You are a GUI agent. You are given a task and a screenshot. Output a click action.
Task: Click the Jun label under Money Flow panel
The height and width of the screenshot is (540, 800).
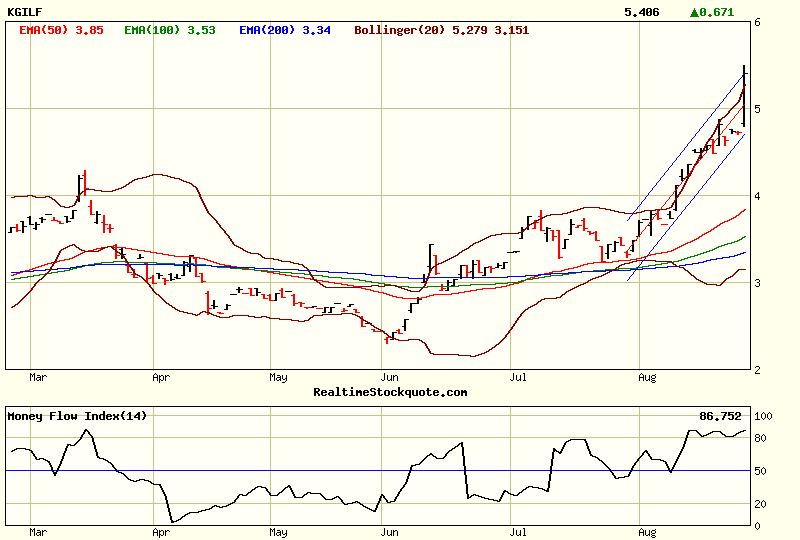pos(389,532)
